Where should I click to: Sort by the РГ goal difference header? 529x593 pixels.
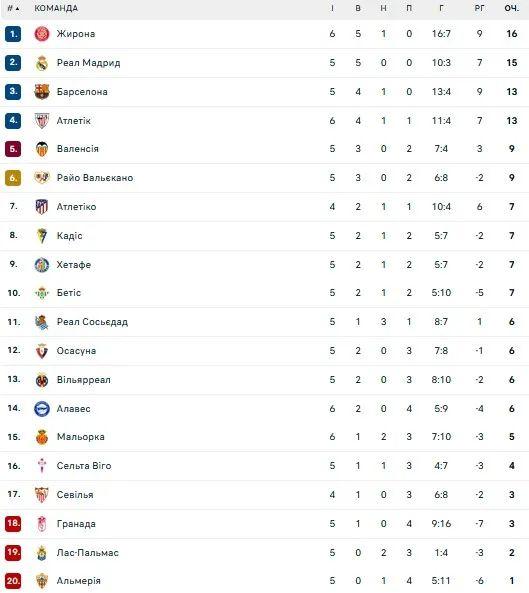pos(479,8)
